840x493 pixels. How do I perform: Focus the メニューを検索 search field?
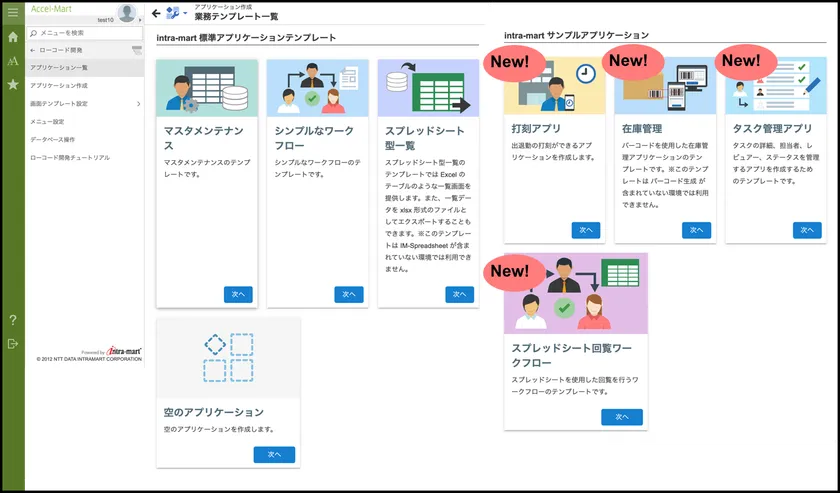coord(85,33)
